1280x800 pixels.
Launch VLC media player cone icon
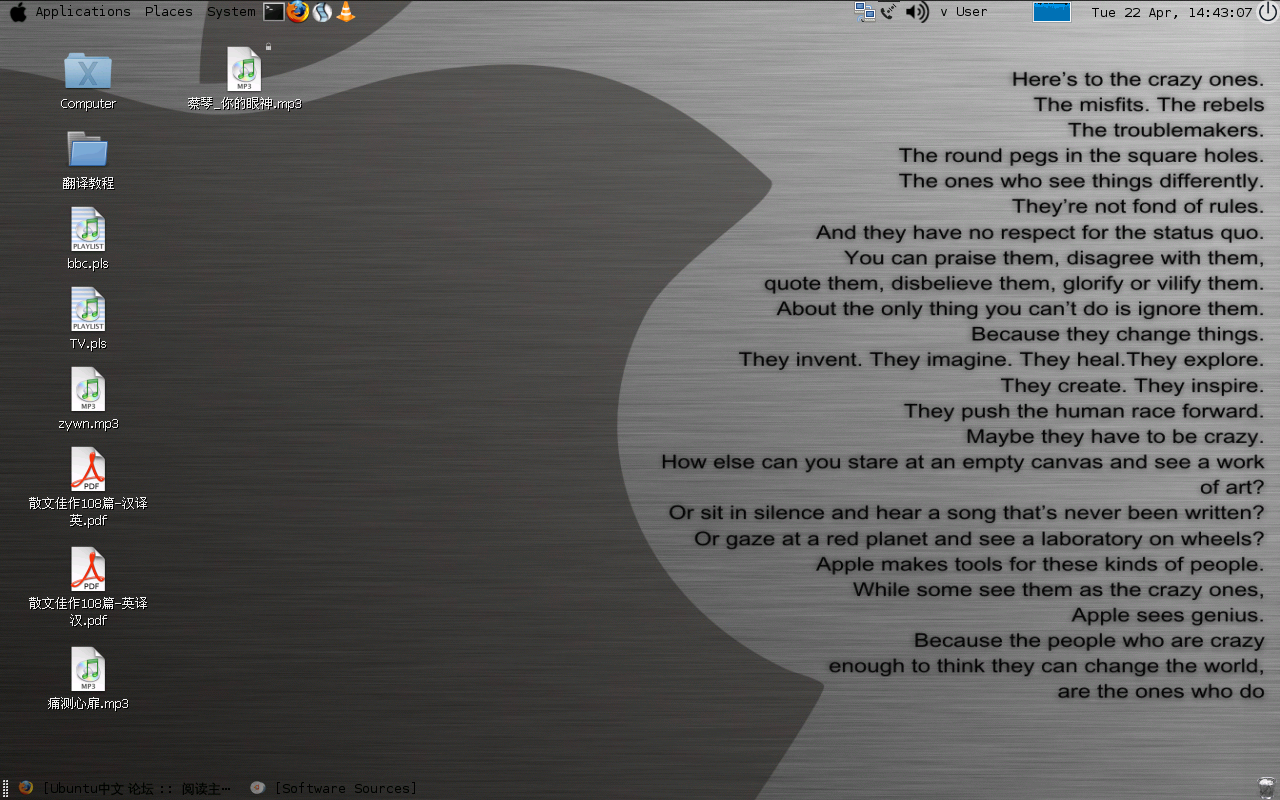click(x=346, y=12)
